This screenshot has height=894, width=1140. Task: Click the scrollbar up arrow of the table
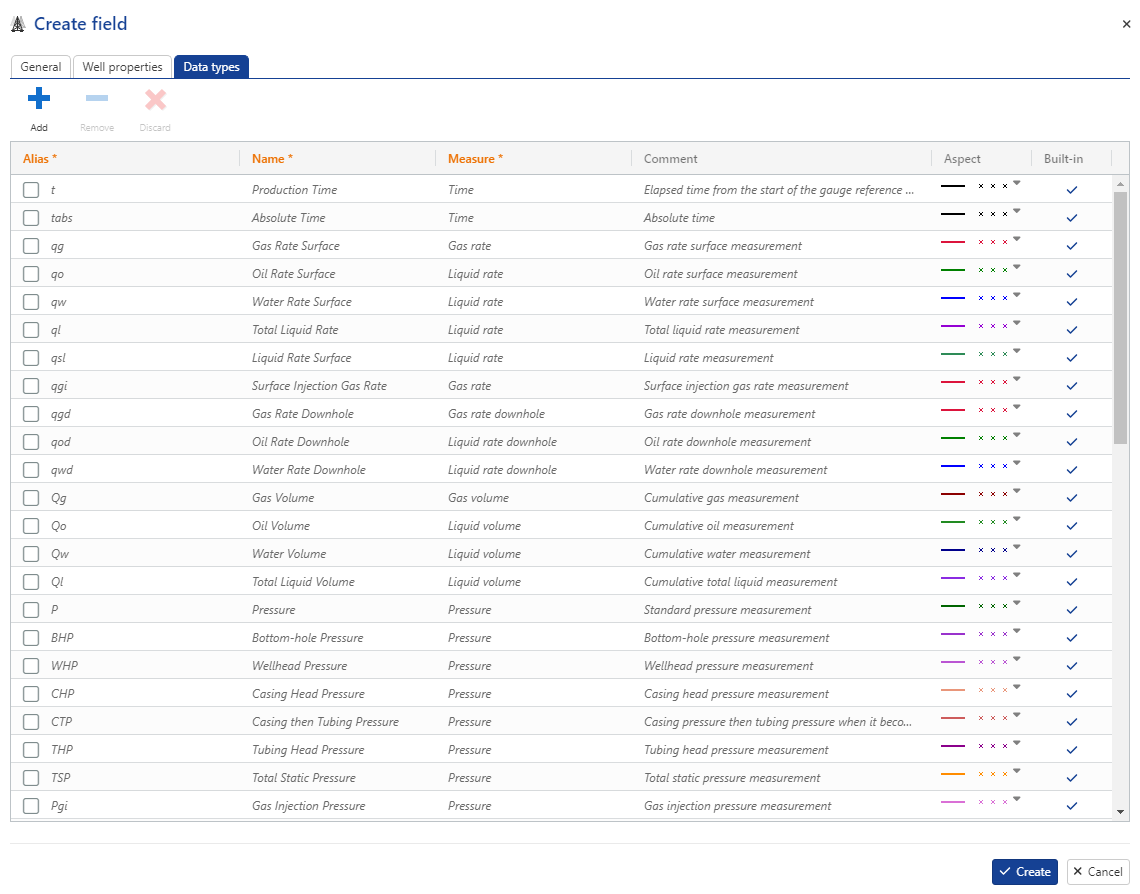click(1120, 185)
